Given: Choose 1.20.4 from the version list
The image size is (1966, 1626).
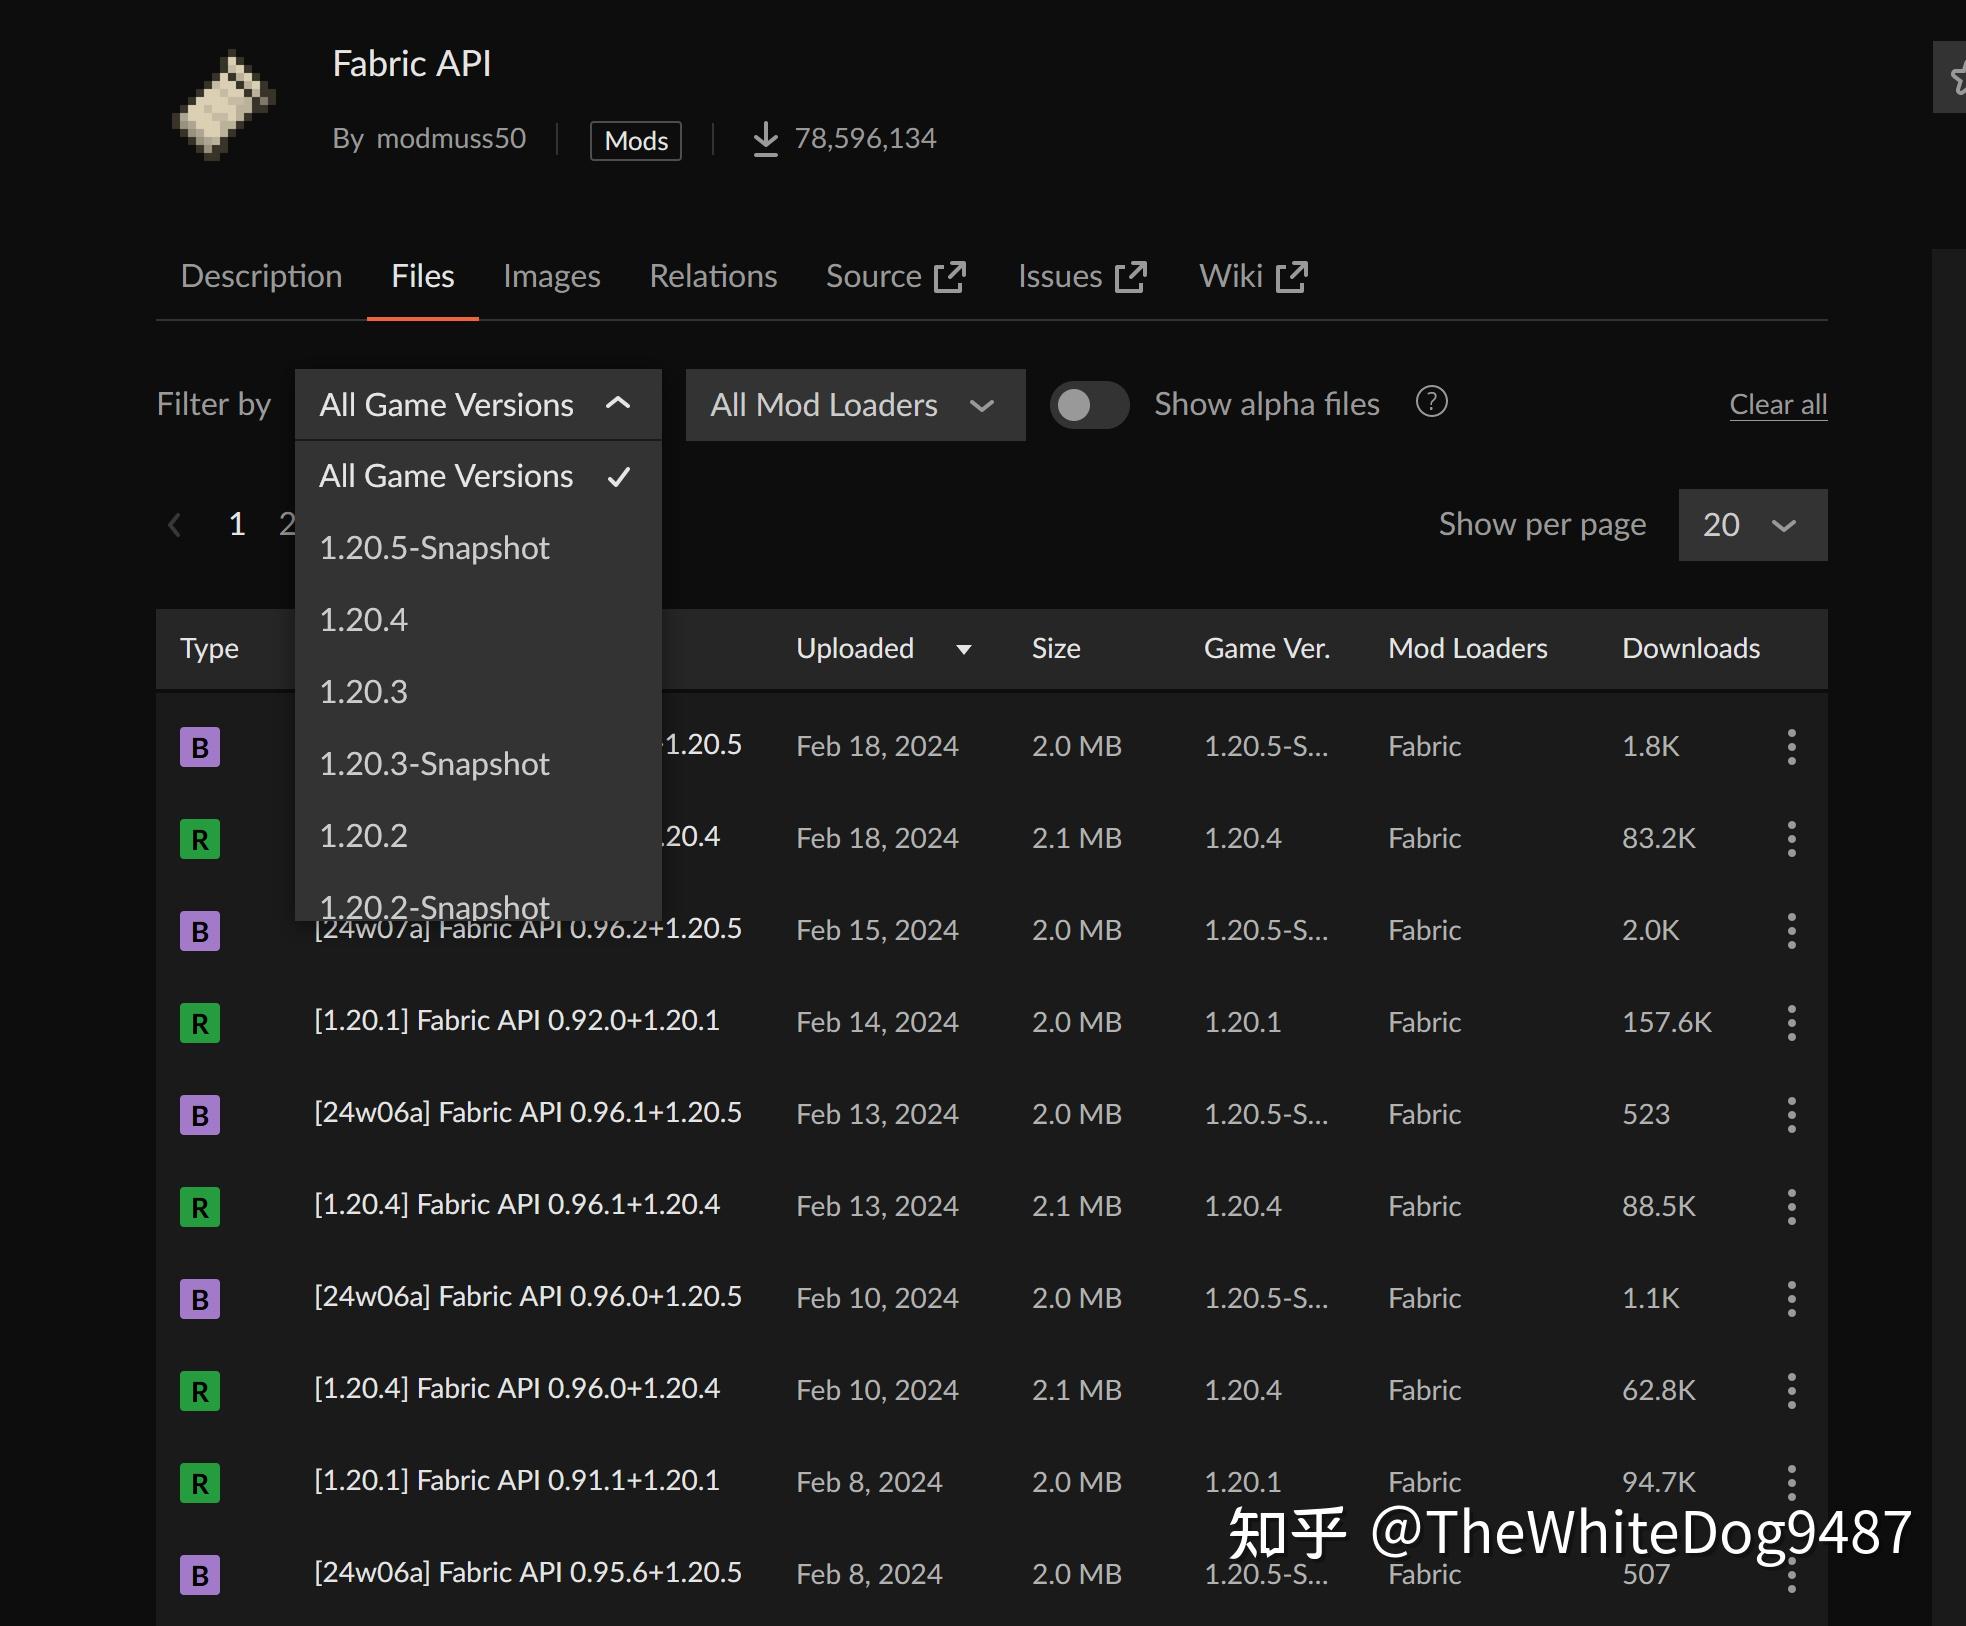Looking at the screenshot, I should click(x=364, y=620).
